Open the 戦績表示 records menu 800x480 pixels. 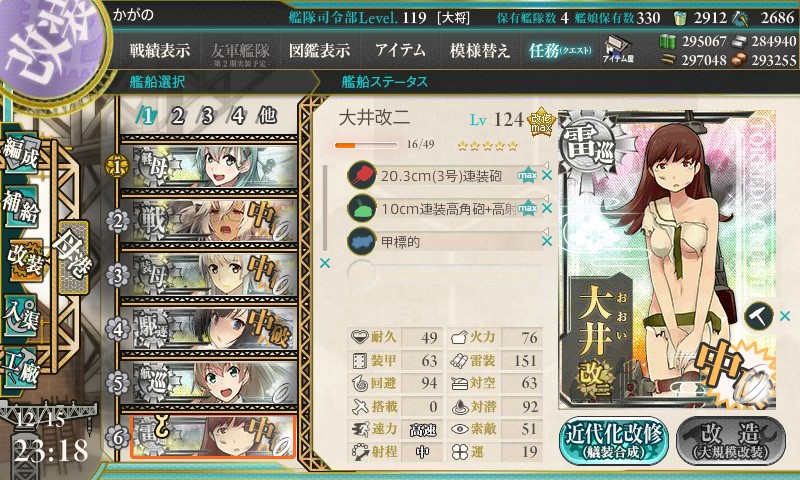point(160,50)
